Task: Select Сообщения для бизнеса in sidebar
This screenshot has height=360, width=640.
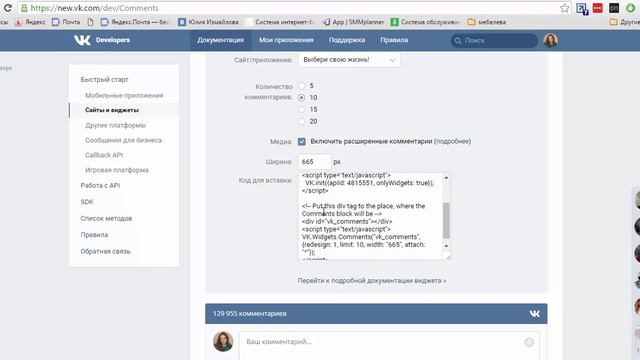Action: pos(123,140)
